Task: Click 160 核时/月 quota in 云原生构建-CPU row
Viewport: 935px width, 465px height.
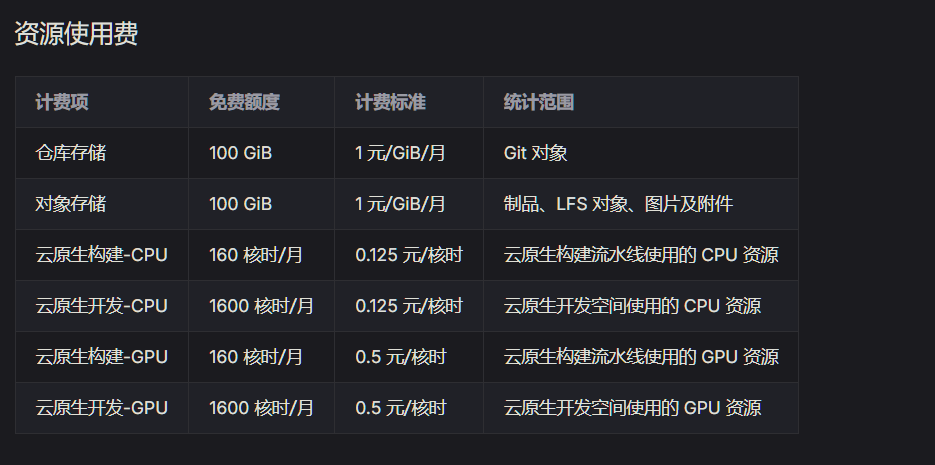Action: 256,255
